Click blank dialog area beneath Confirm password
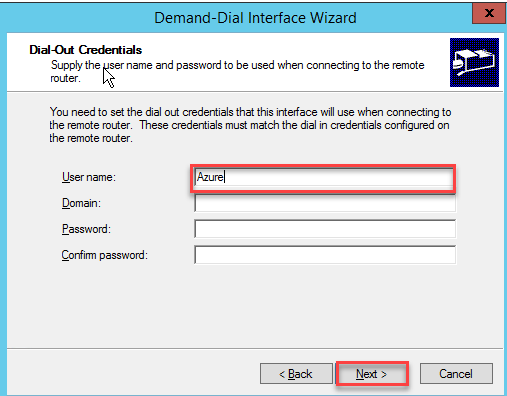The height and width of the screenshot is (396, 507). click(x=255, y=305)
